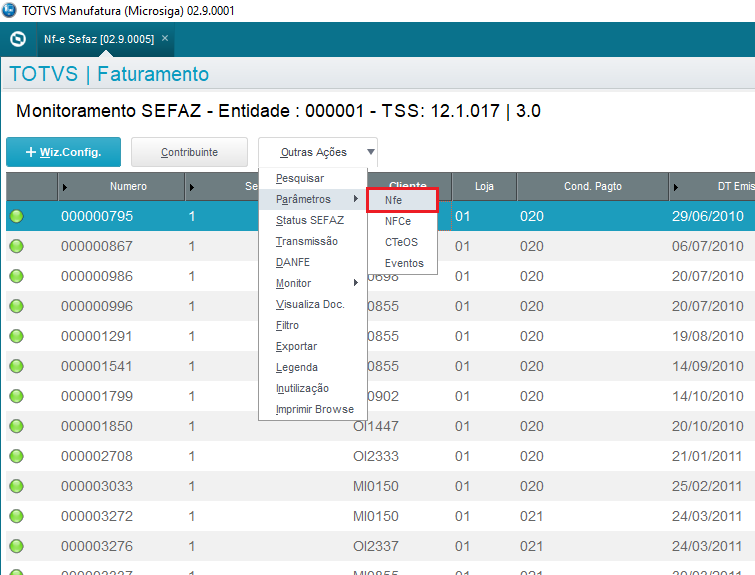Click green status icon for invoice 000003276
This screenshot has width=755, height=575.
[16, 546]
